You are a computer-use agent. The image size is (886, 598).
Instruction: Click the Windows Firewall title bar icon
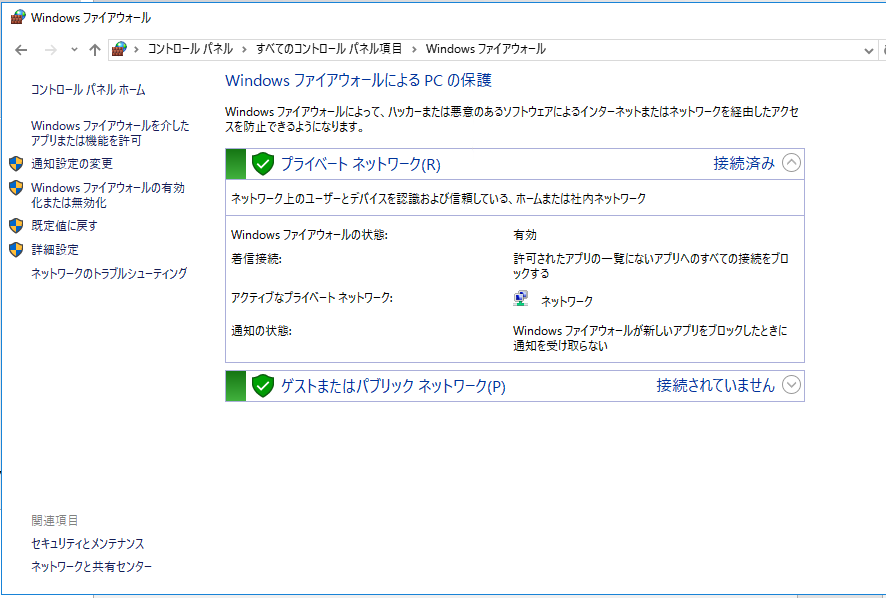tap(18, 18)
